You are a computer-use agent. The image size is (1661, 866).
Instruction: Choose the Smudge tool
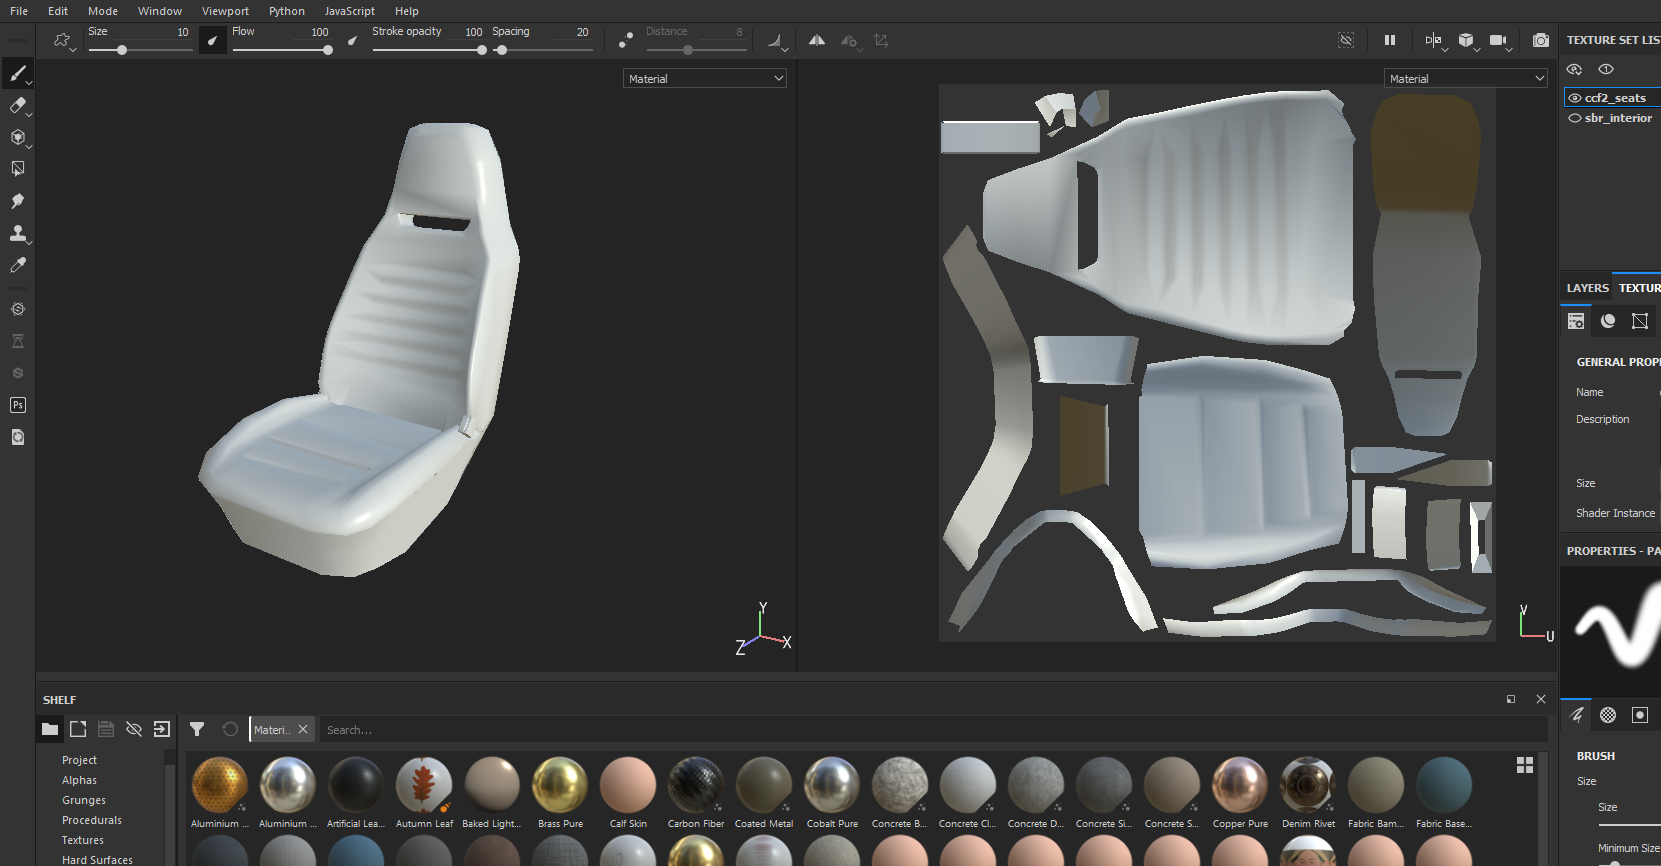(x=17, y=201)
